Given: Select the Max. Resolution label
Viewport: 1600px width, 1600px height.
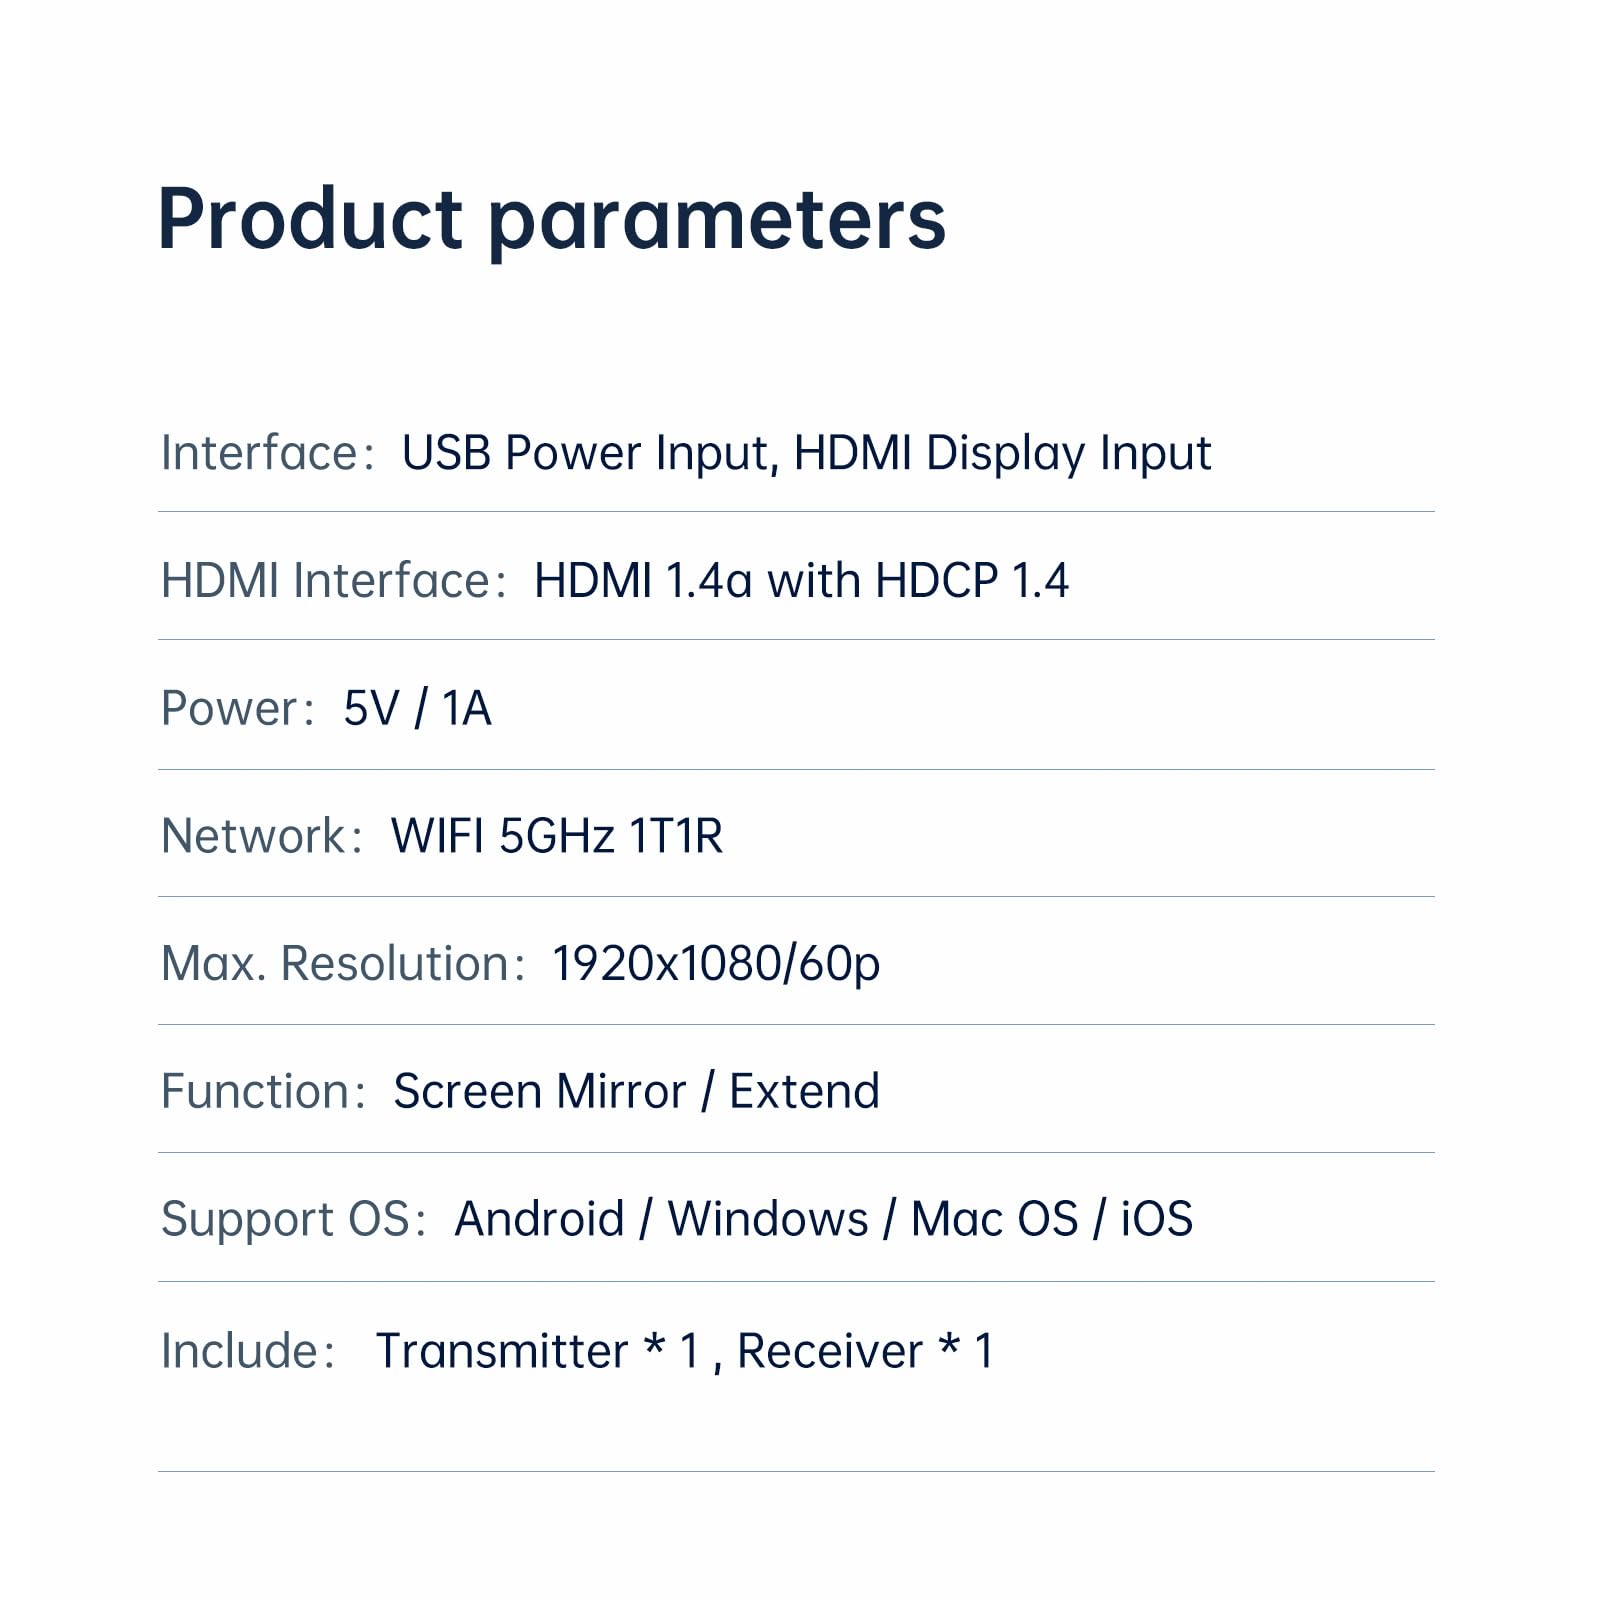Looking at the screenshot, I should coord(342,964).
